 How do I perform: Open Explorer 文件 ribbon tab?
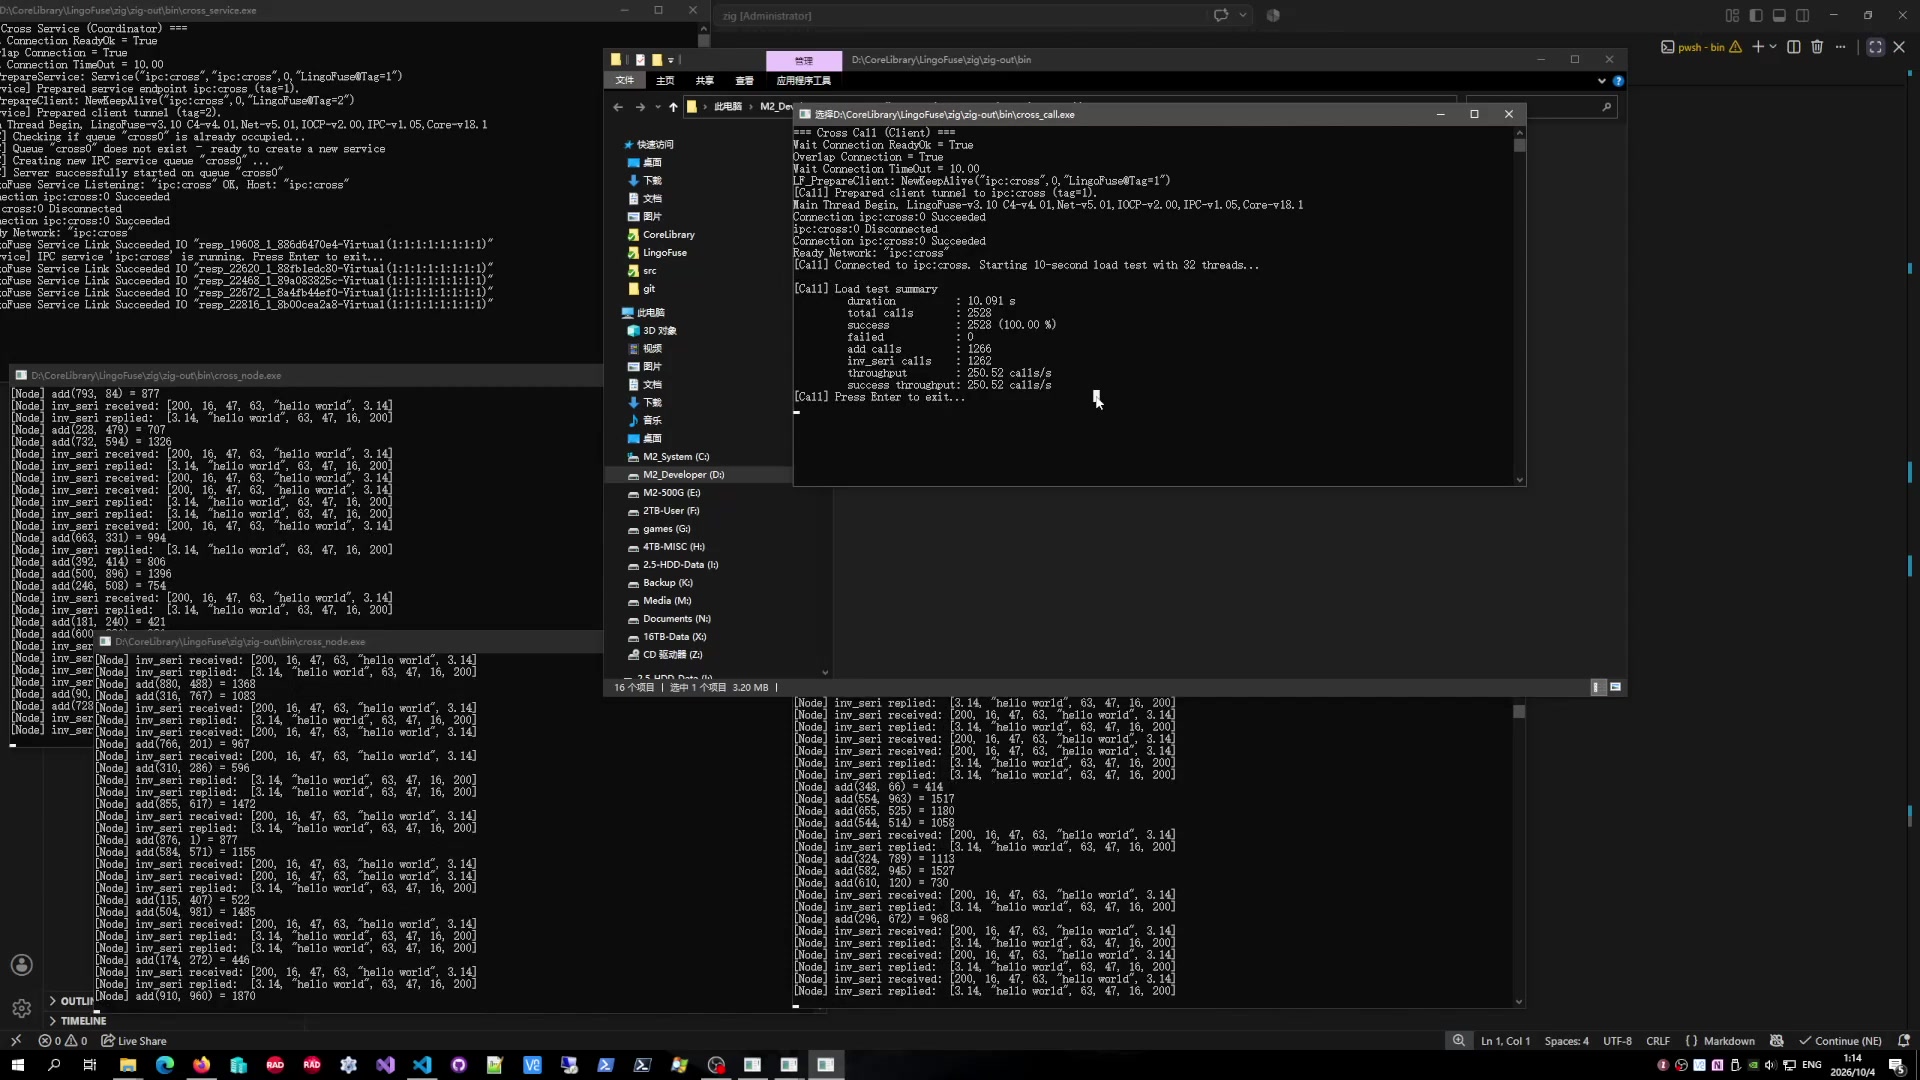(625, 80)
